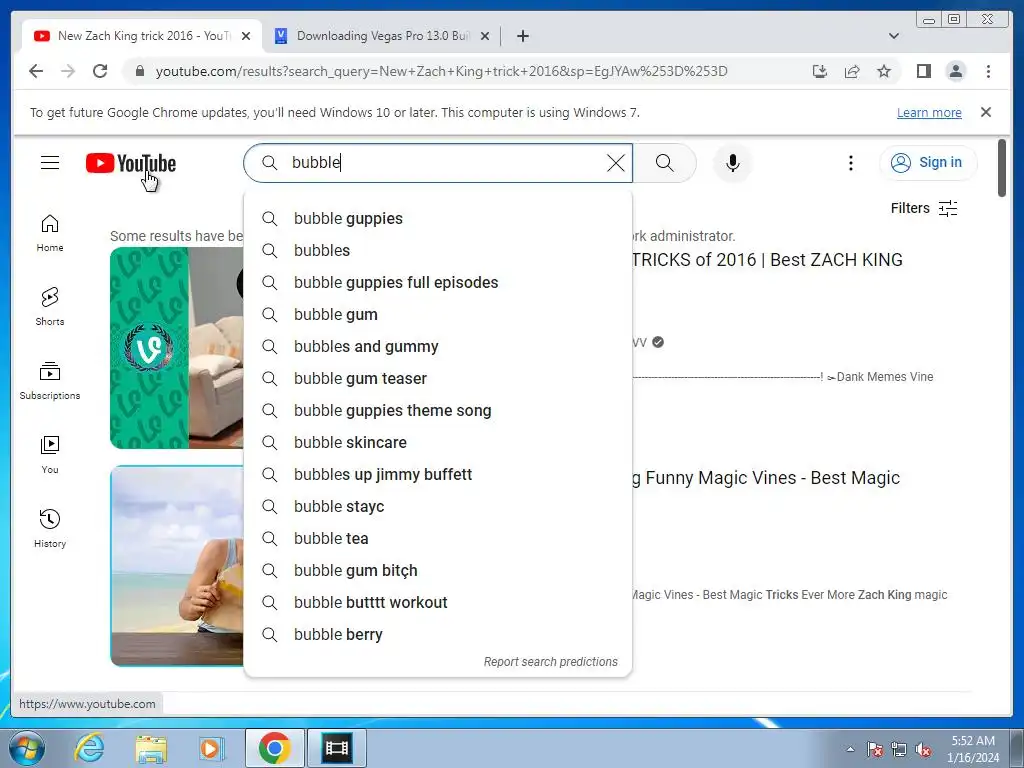Click the Sign in button
The image size is (1024, 768).
928,162
